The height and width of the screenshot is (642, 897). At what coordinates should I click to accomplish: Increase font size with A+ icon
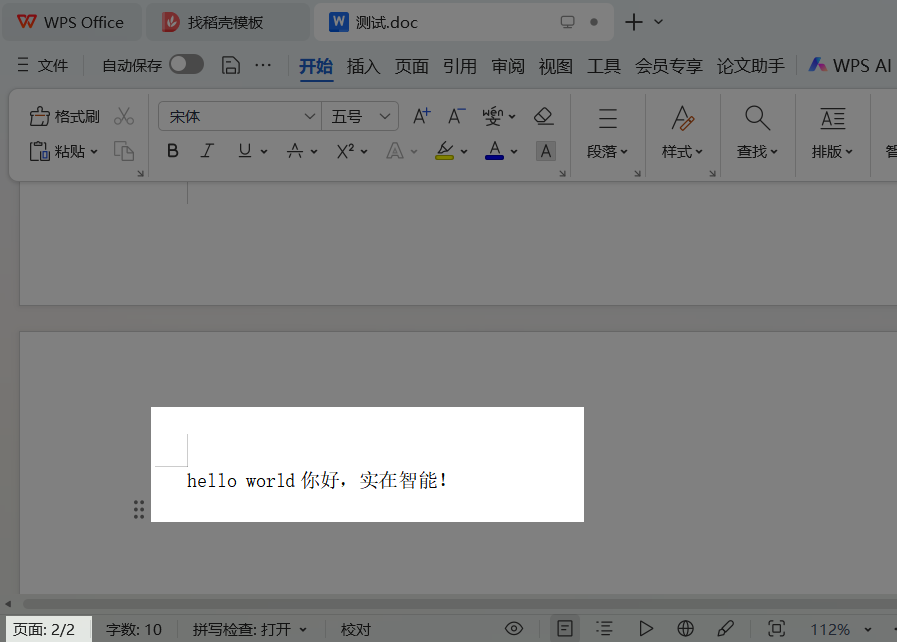click(421, 116)
